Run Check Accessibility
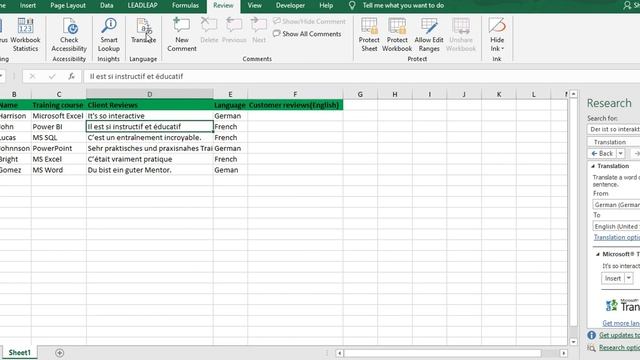 69,35
